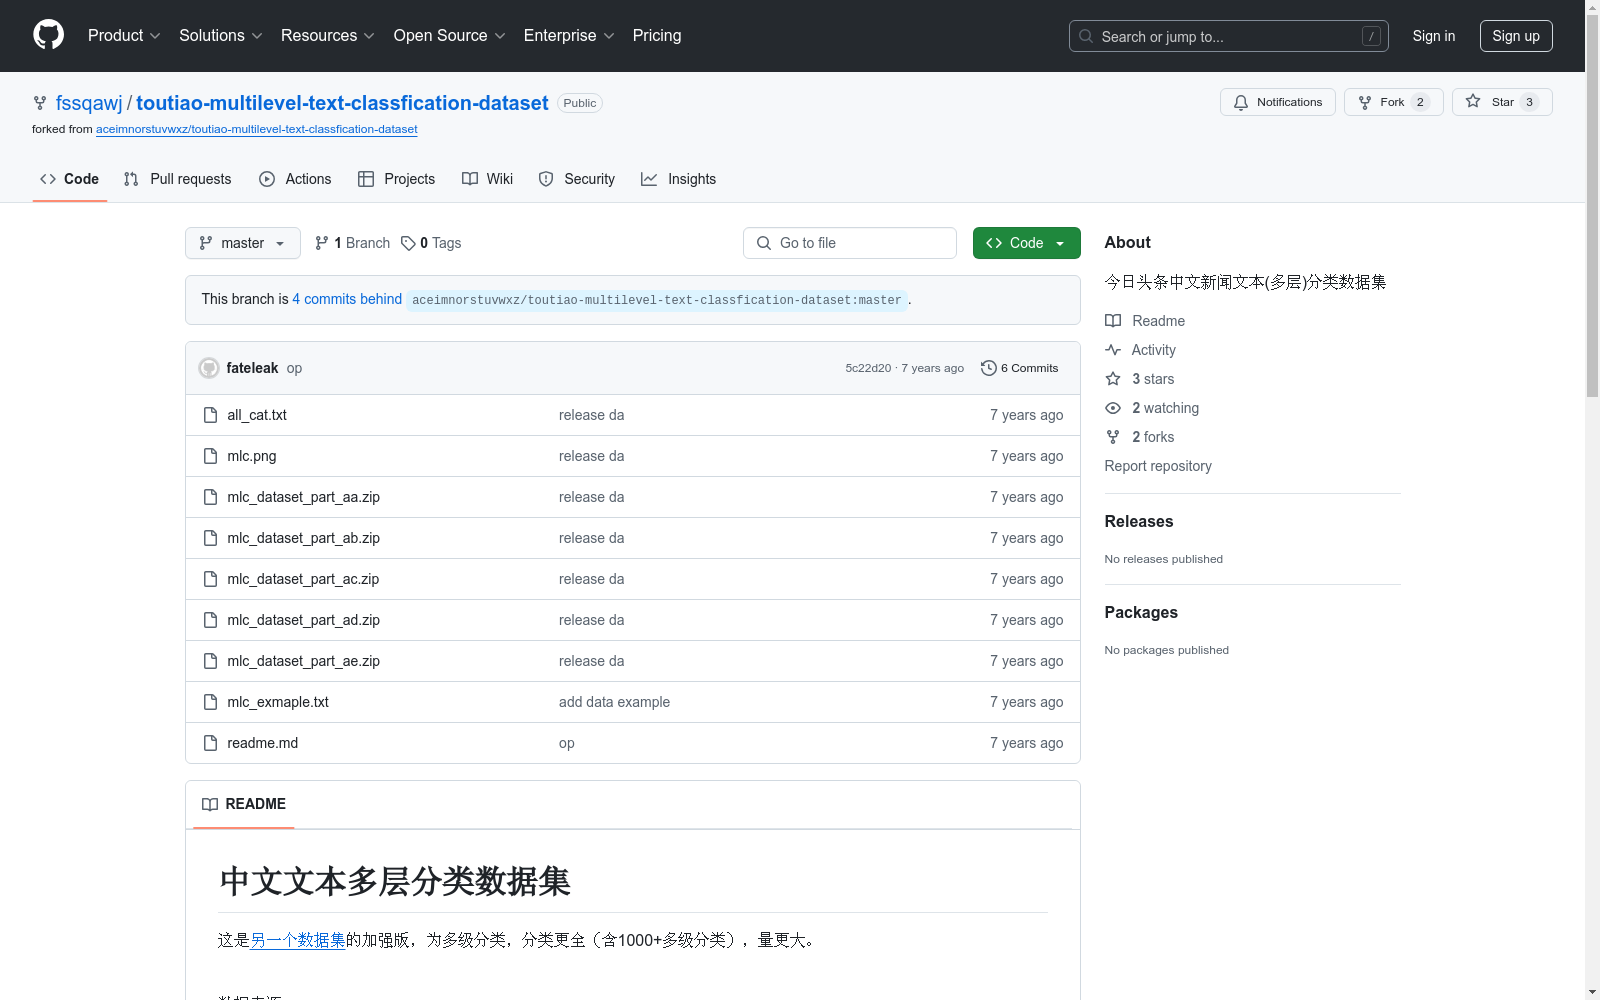Image resolution: width=1600 pixels, height=1000 pixels.
Task: Expand the Open Source menu
Action: click(x=450, y=35)
